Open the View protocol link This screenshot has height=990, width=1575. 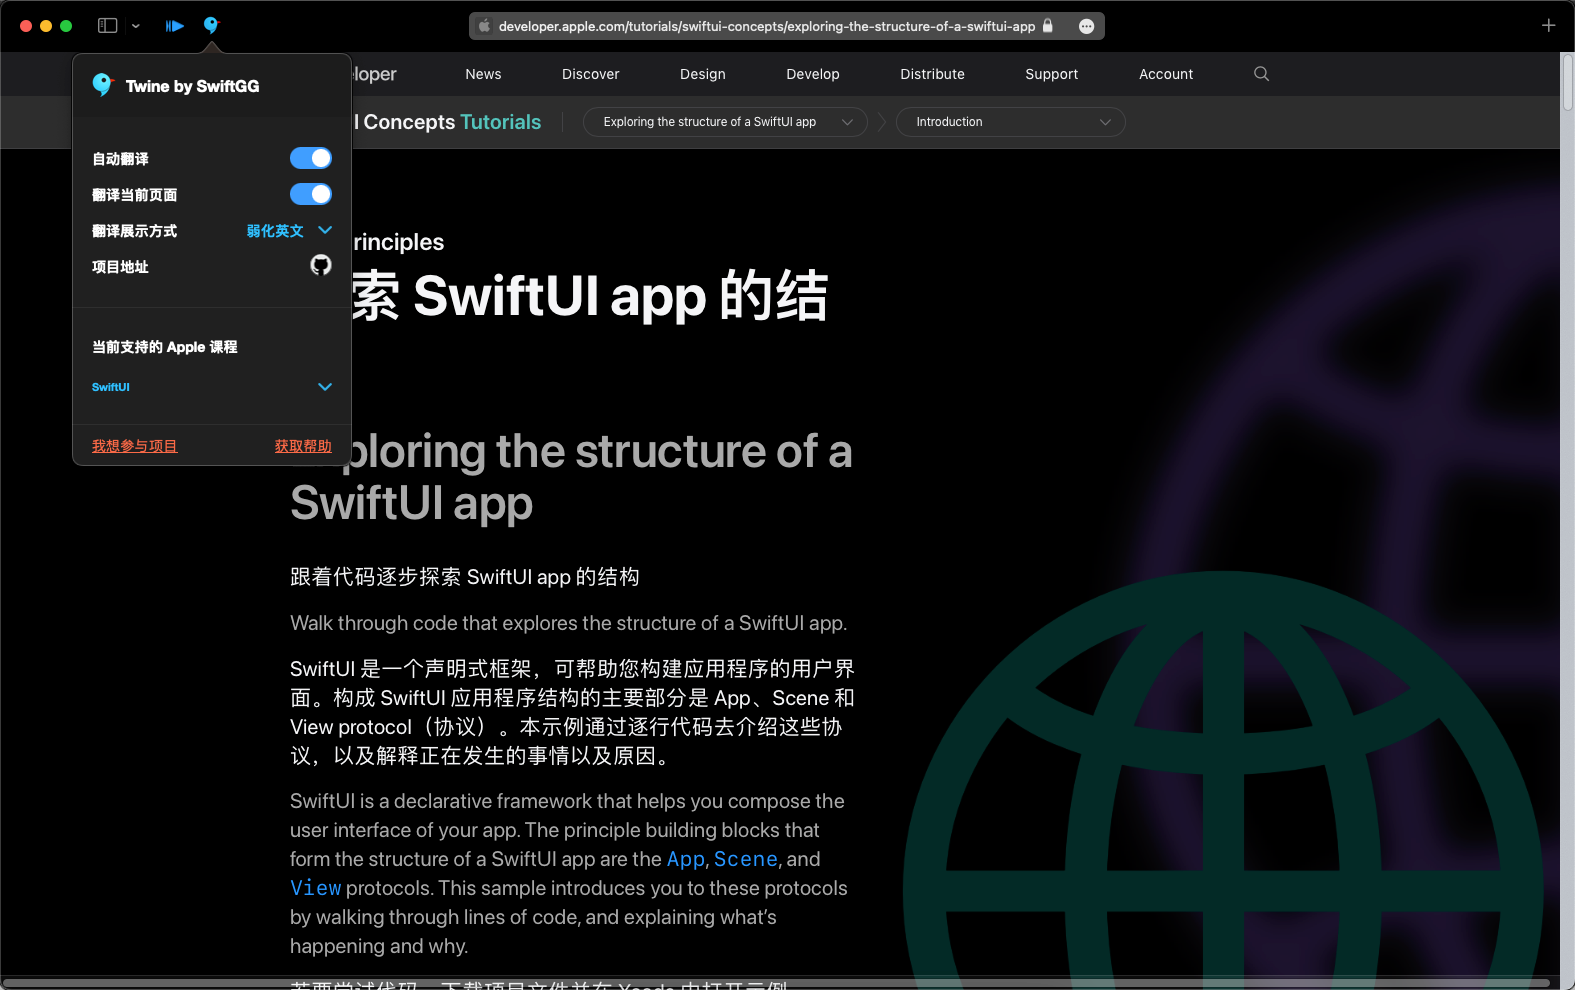tap(316, 888)
